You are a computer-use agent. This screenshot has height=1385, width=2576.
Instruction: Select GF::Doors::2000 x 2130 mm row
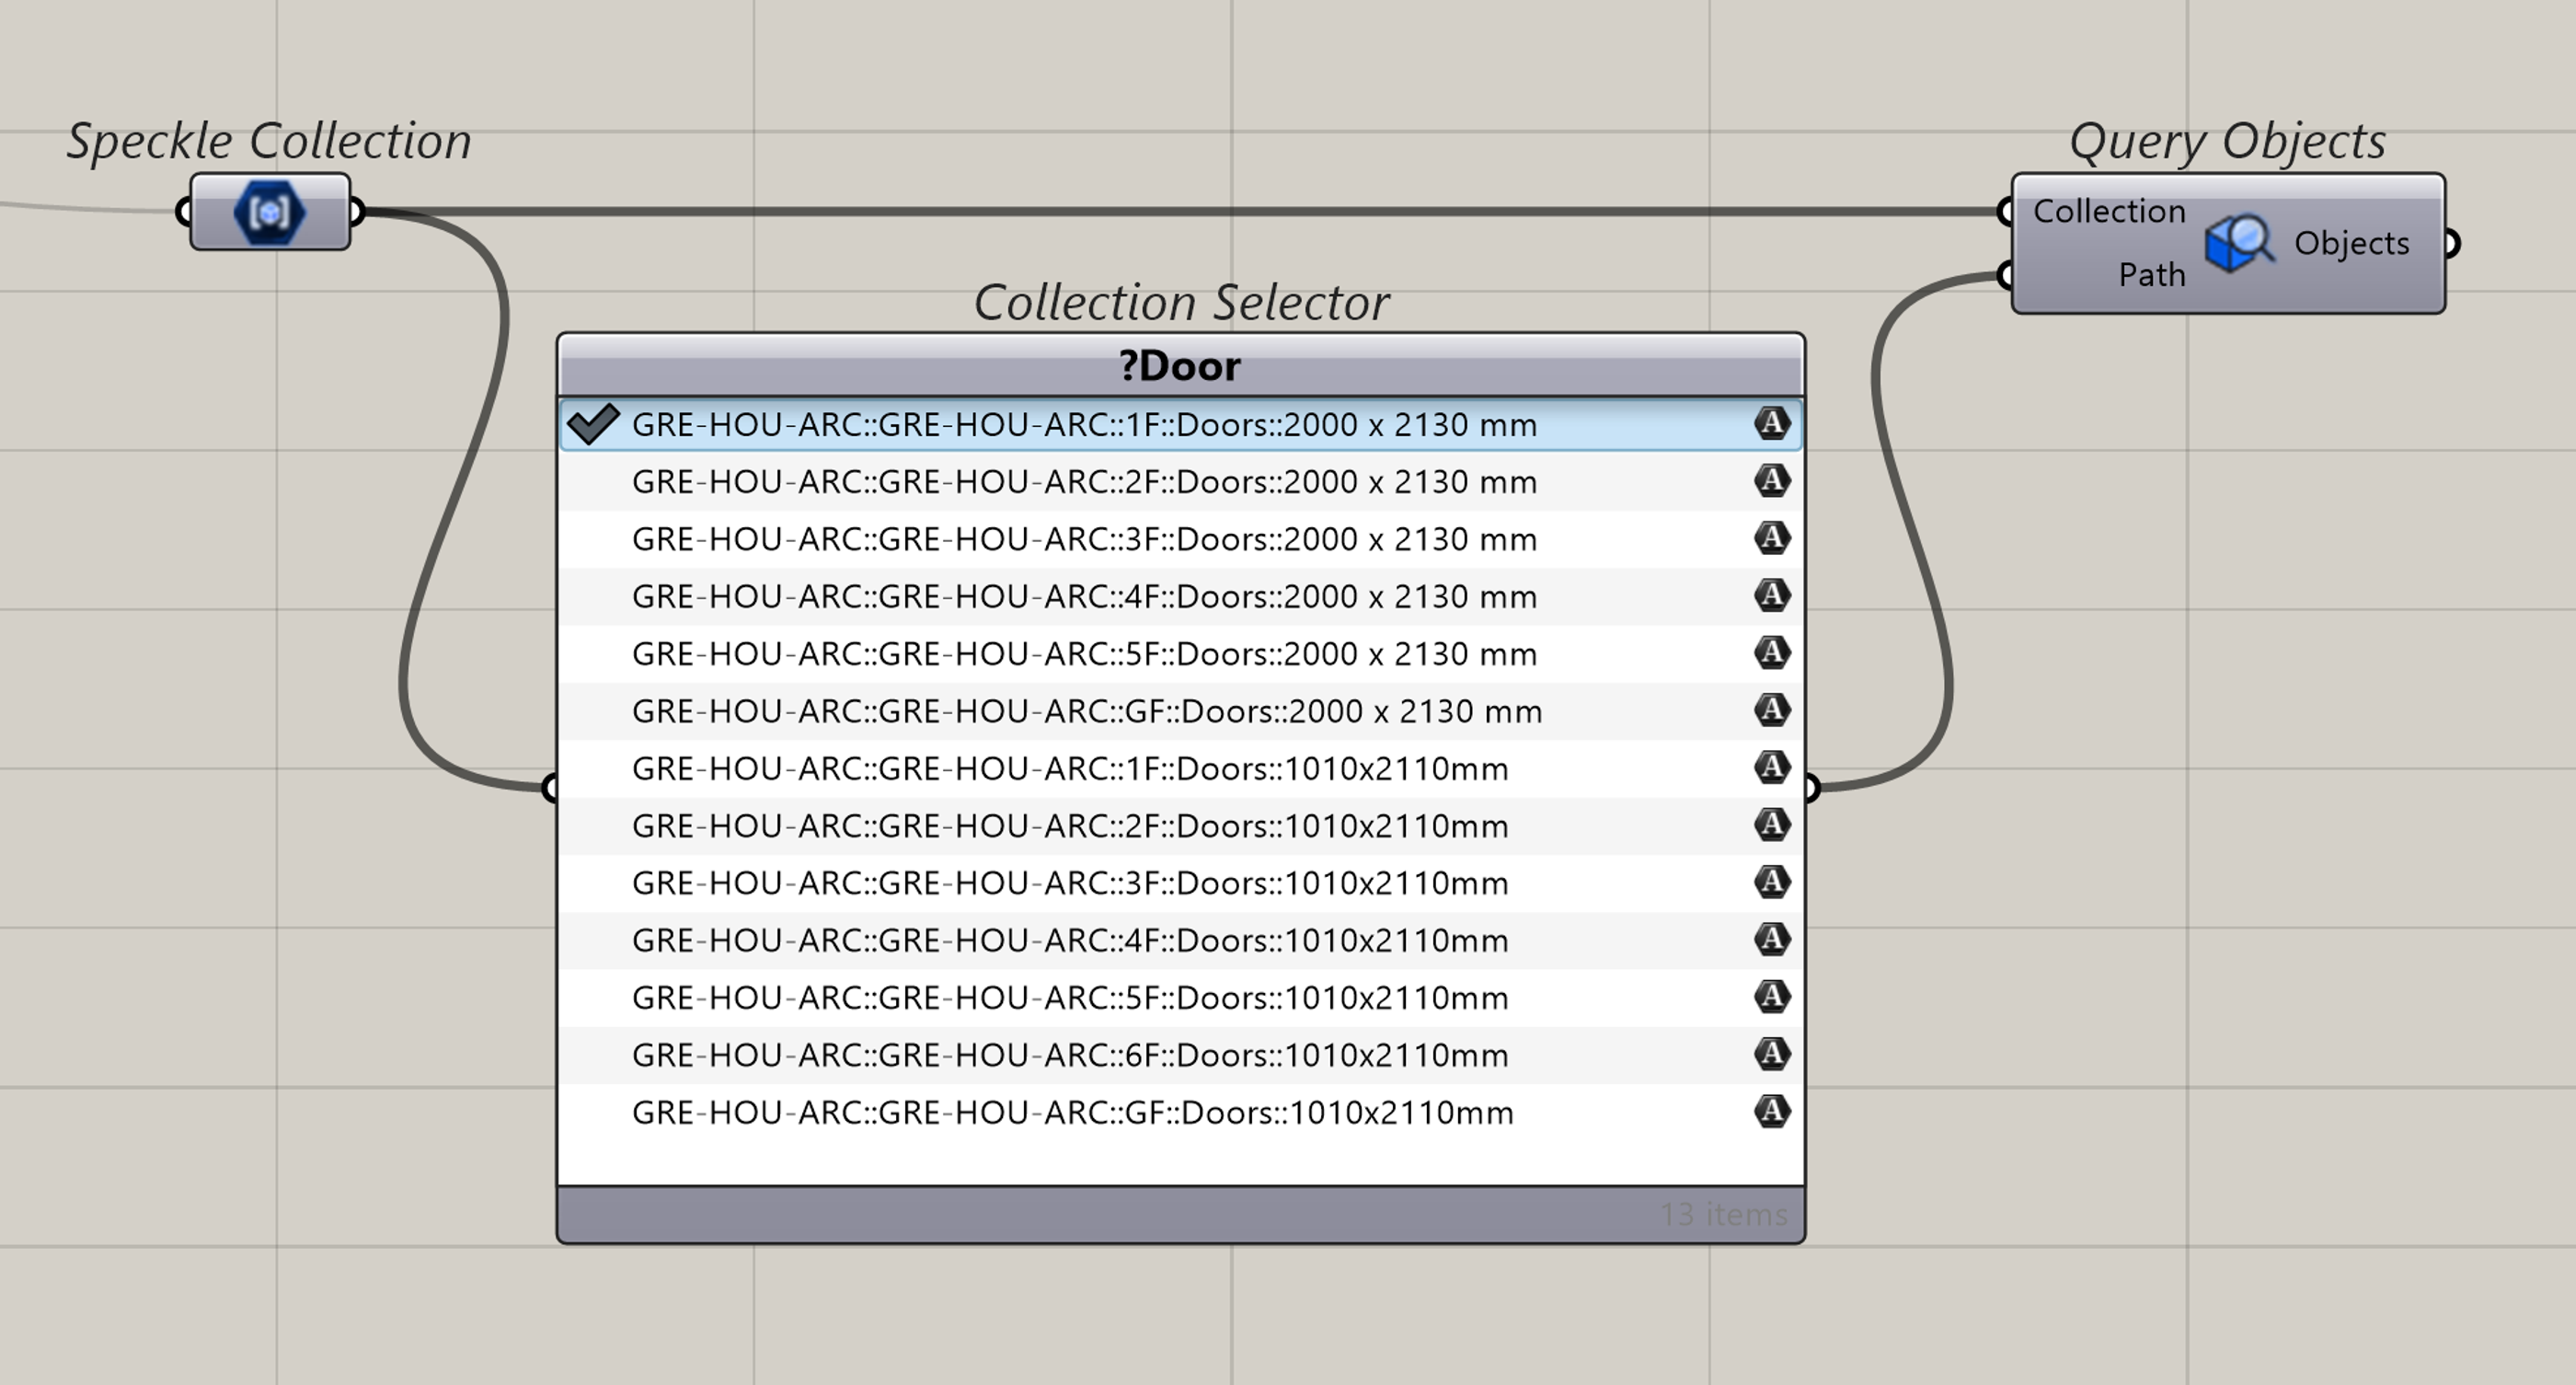(1181, 711)
